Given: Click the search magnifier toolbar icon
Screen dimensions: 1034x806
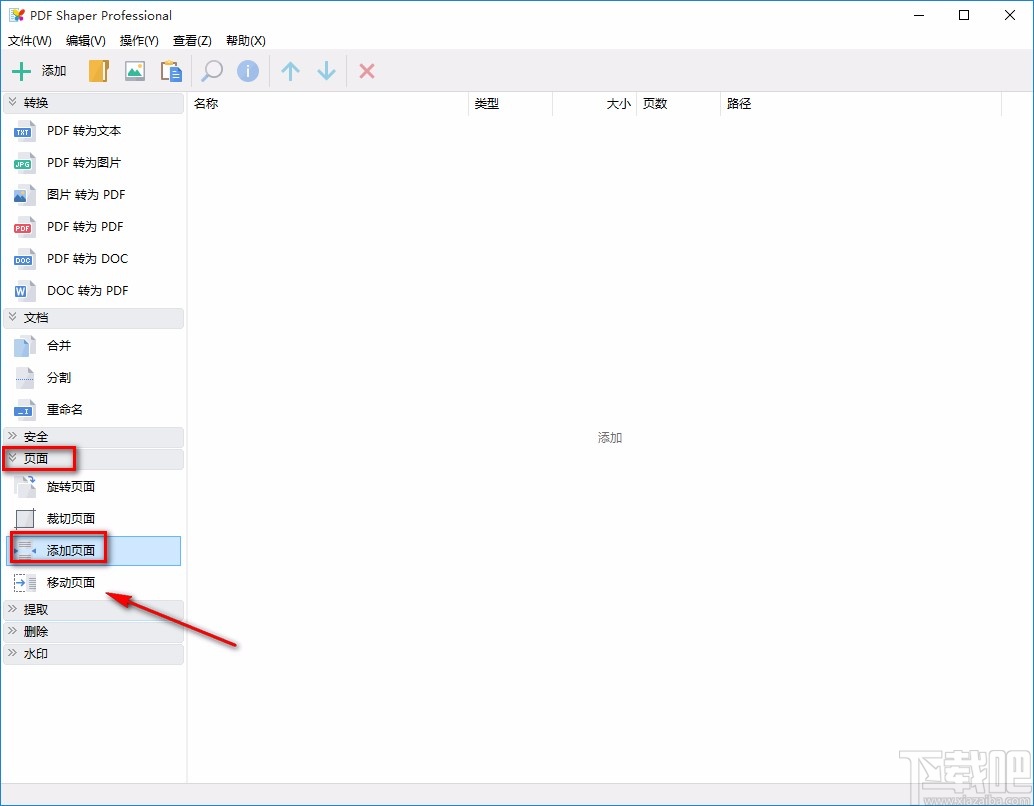Looking at the screenshot, I should (x=210, y=71).
